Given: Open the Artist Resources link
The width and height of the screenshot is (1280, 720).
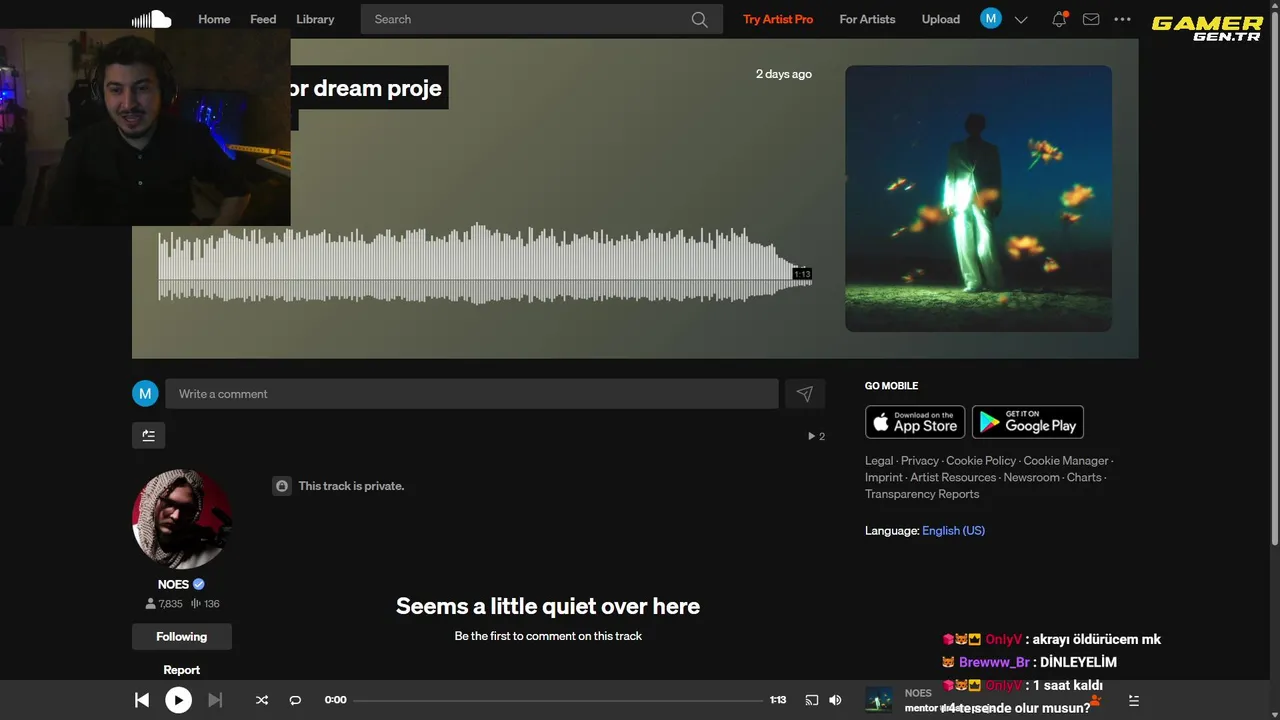Looking at the screenshot, I should [x=953, y=478].
